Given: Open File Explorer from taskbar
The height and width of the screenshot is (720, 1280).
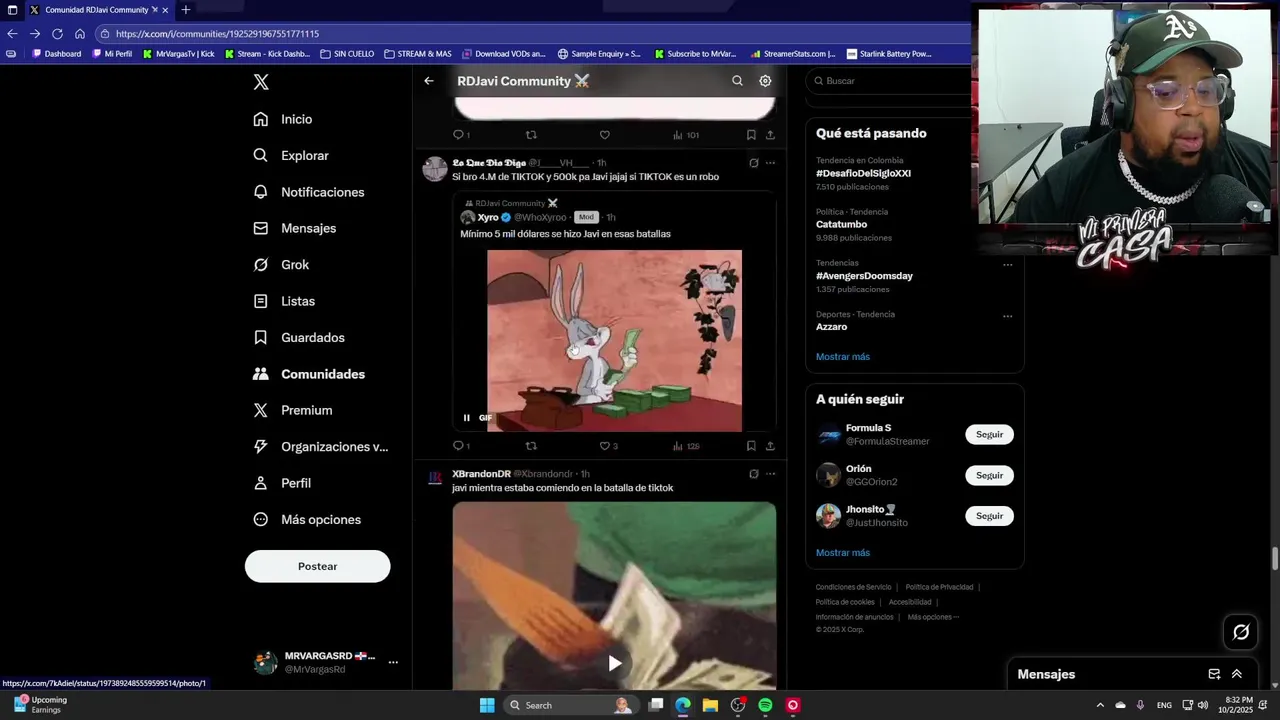Looking at the screenshot, I should tap(710, 705).
